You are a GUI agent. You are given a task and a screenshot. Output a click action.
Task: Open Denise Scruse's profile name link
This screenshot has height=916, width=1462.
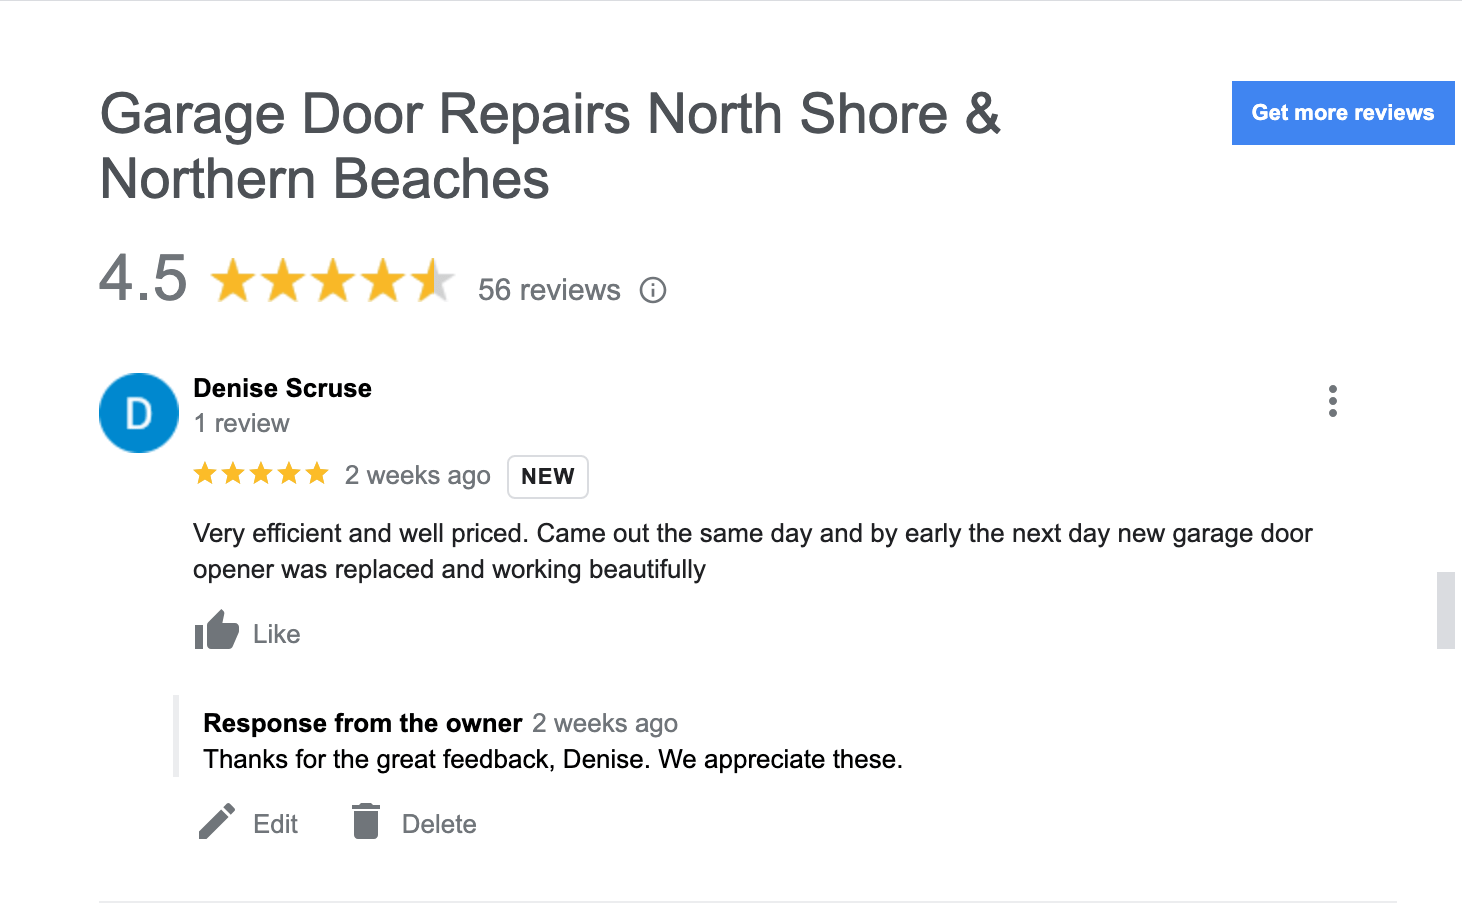tap(282, 388)
